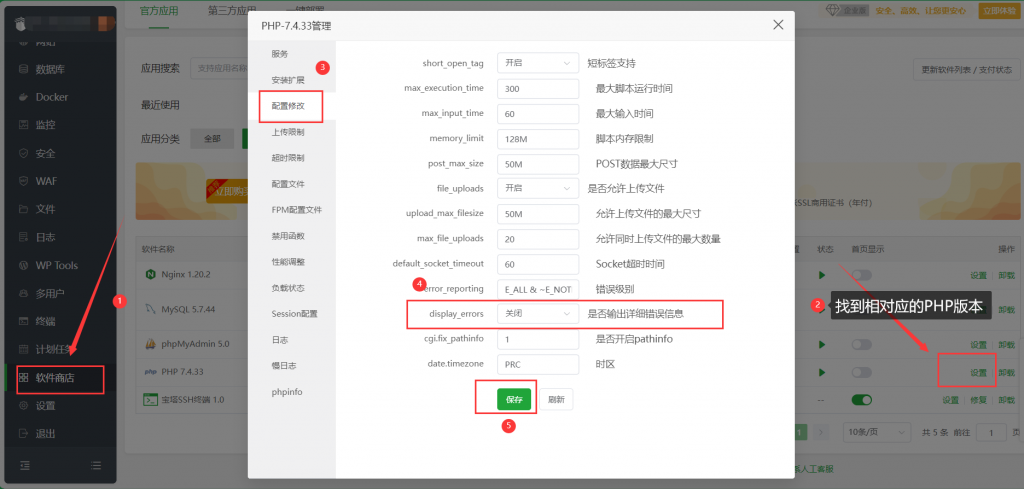Click 设置 link in PHP 7.4.33 row
This screenshot has width=1024, height=489.
click(x=978, y=373)
